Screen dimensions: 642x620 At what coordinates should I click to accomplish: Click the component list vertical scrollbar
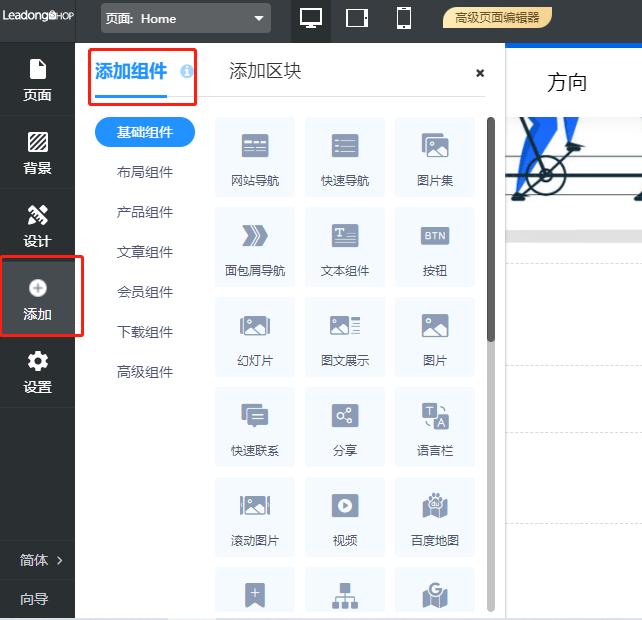tap(491, 230)
